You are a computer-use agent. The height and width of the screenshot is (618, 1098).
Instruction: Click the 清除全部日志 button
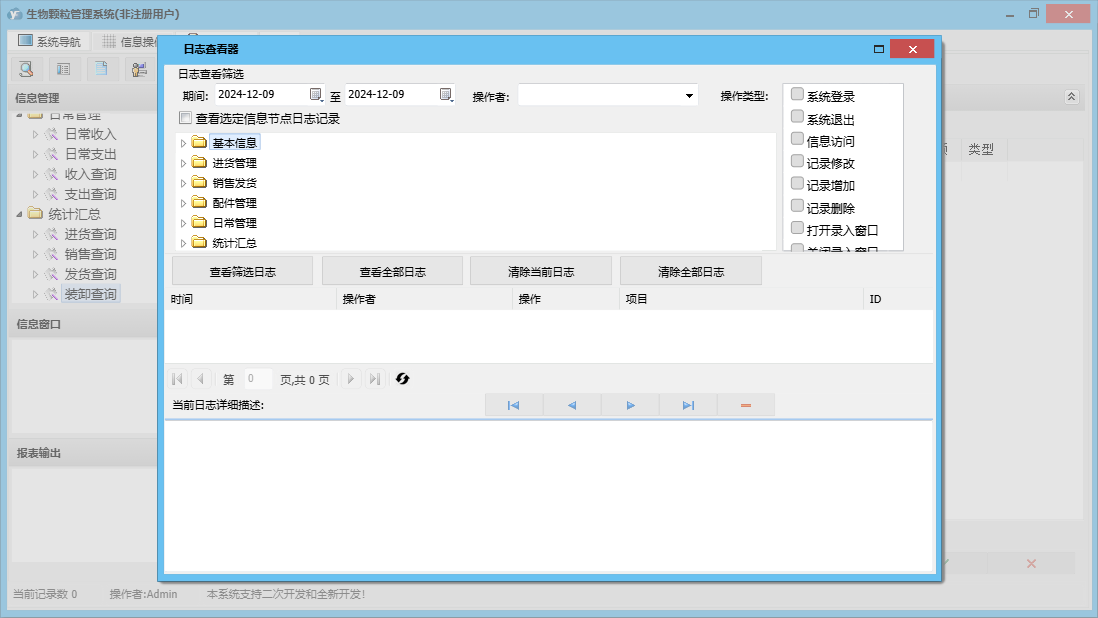click(690, 272)
